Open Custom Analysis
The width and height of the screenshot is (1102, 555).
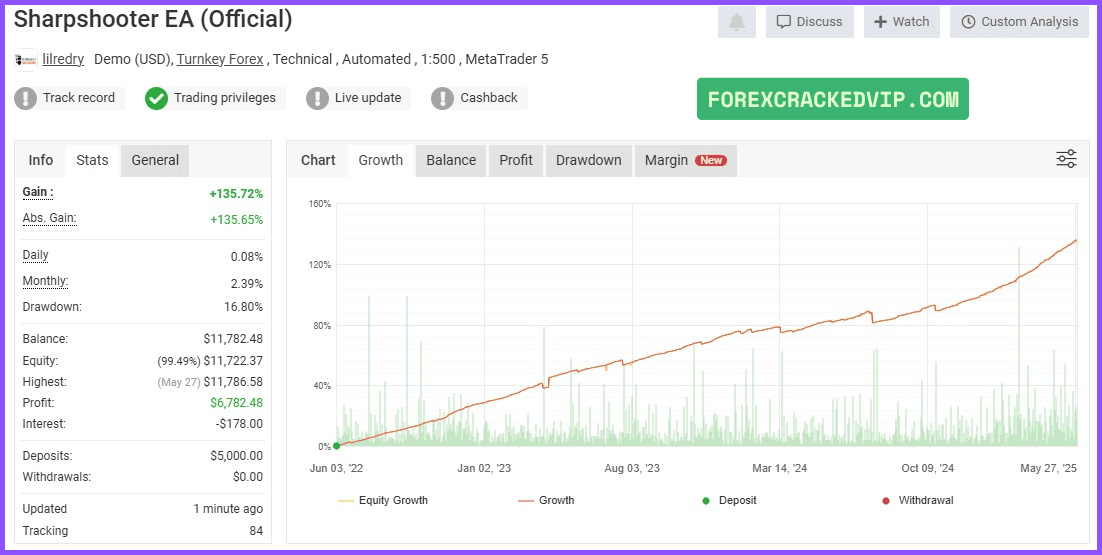coord(1019,22)
